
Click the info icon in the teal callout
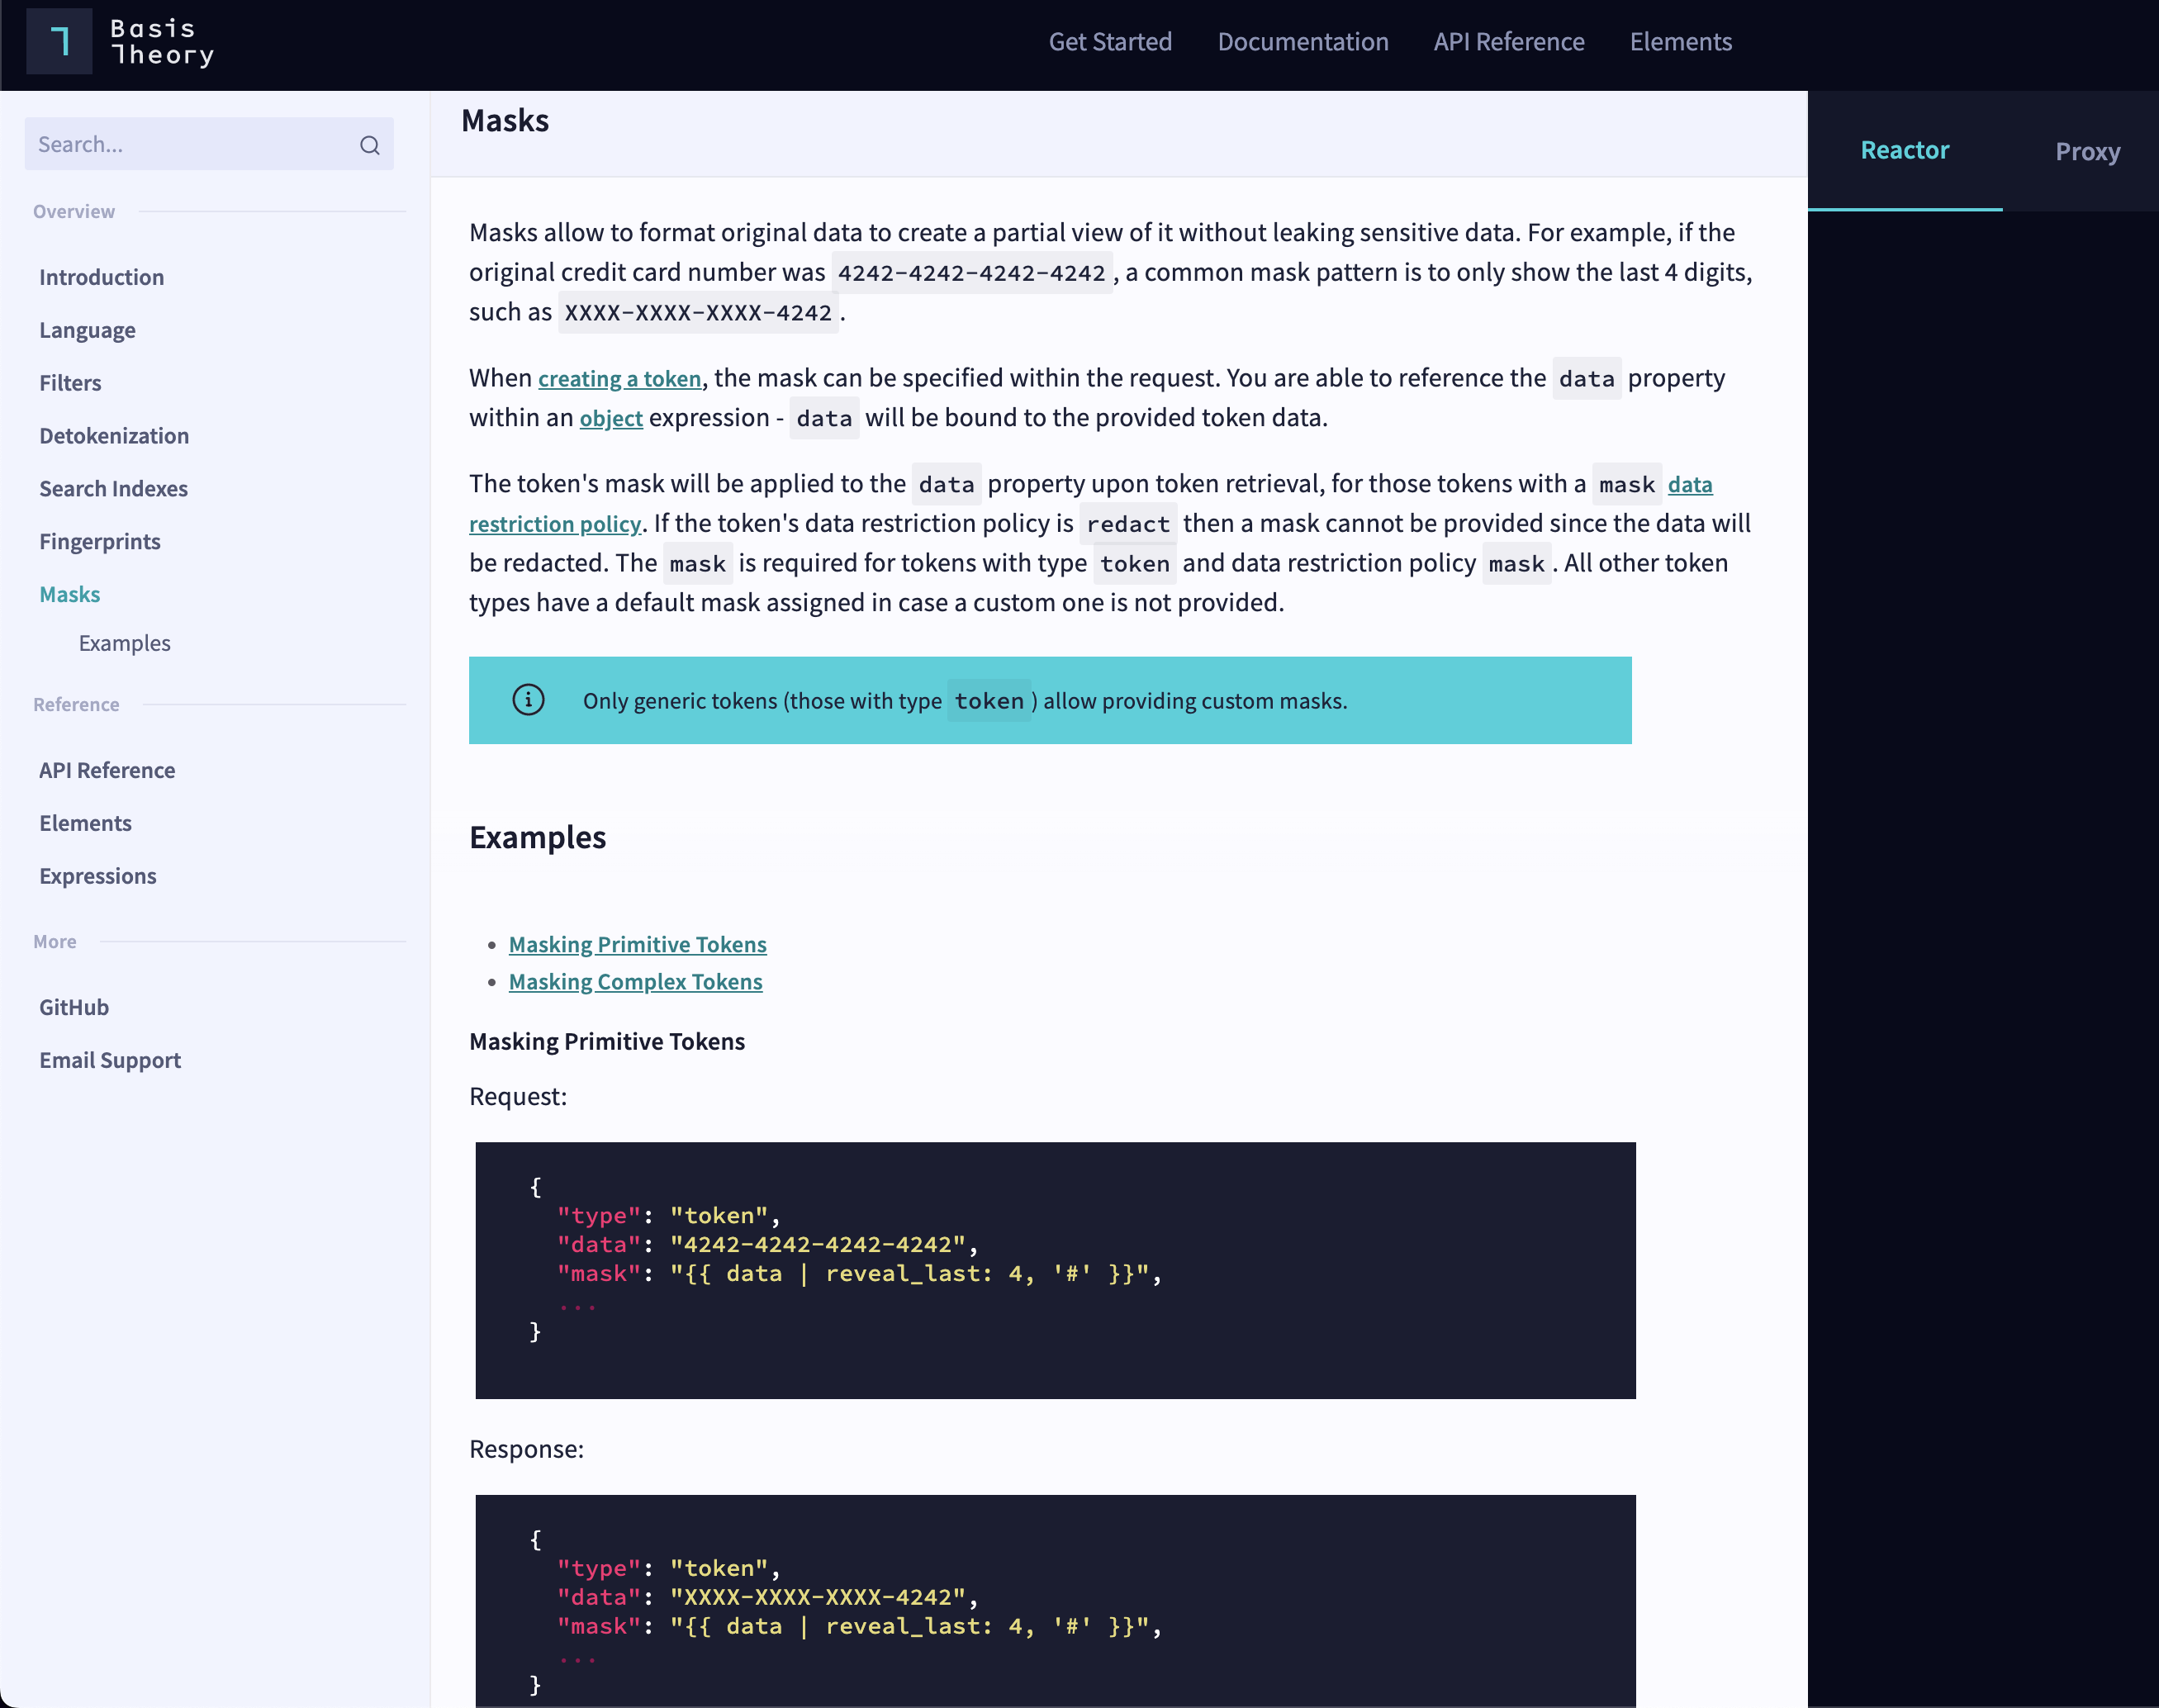pos(529,700)
